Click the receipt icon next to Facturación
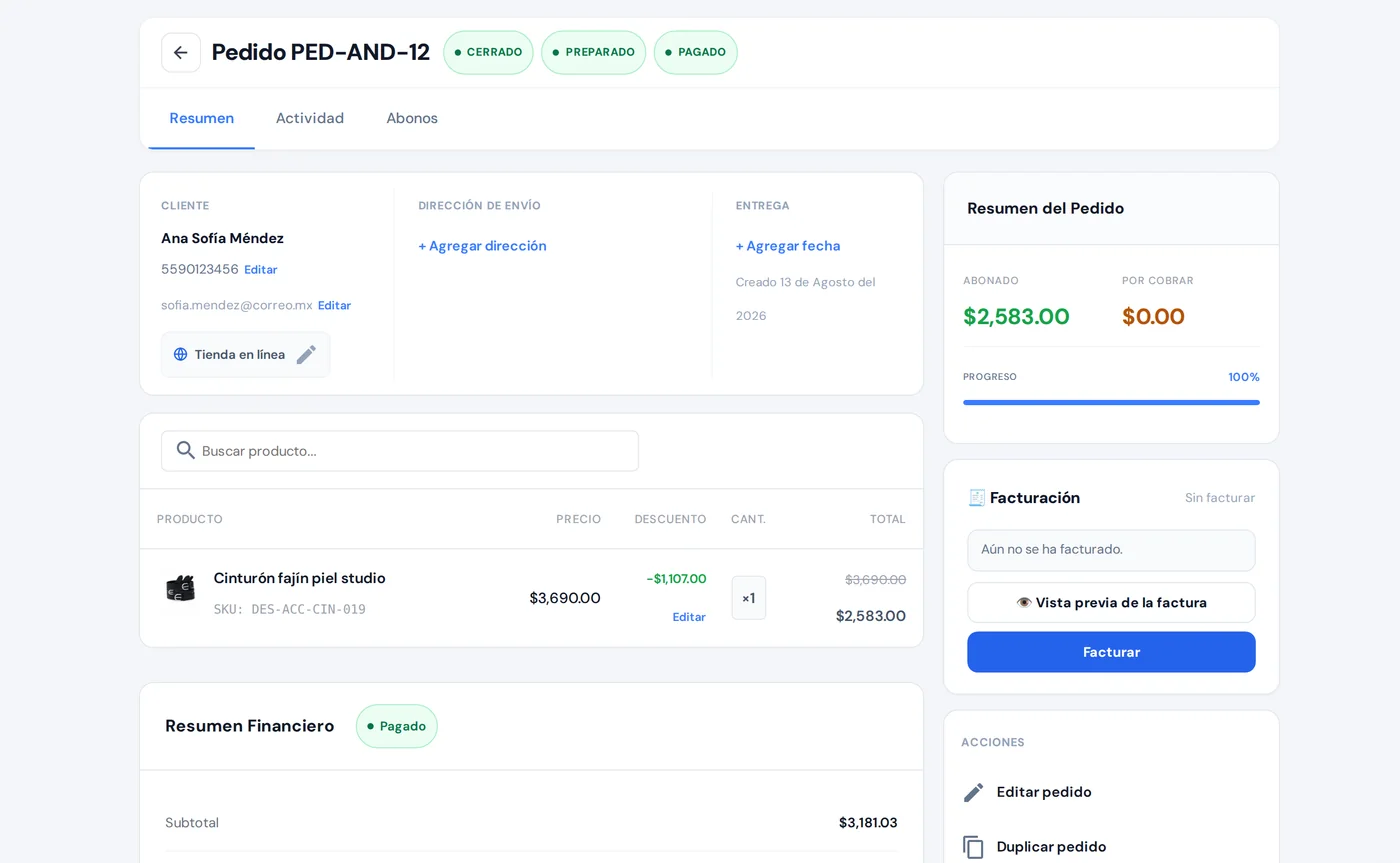The image size is (1400, 863). point(977,498)
